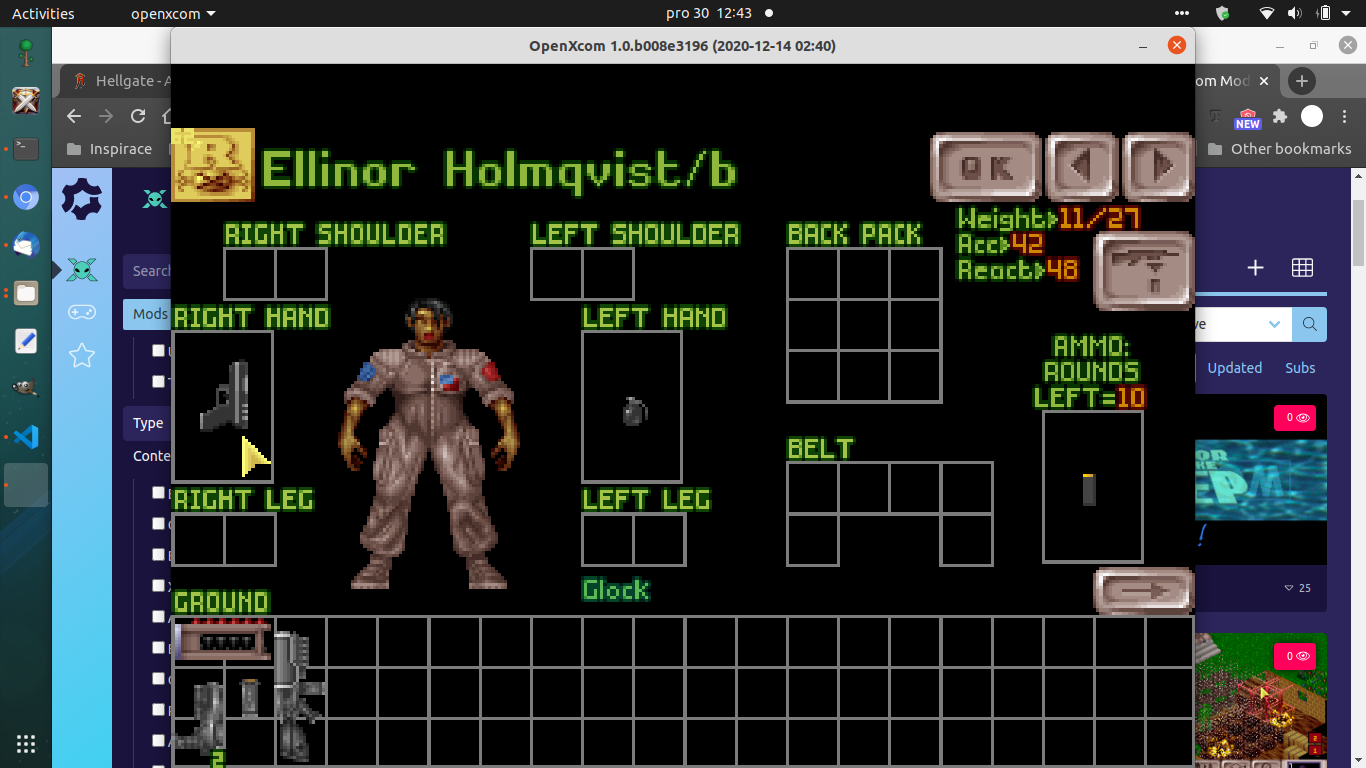Click the first Left Shoulder slot
Image resolution: width=1366 pixels, height=768 pixels.
click(557, 274)
